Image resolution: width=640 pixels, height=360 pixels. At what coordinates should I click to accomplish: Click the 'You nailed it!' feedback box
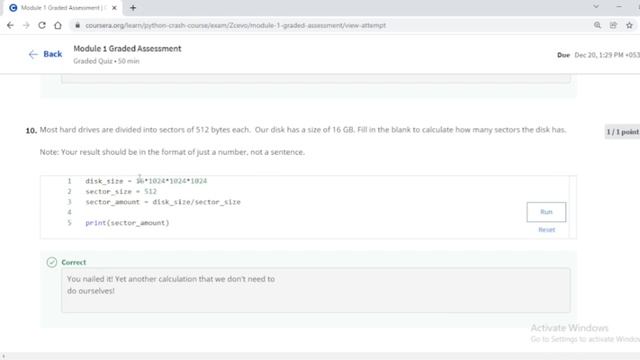click(316, 290)
